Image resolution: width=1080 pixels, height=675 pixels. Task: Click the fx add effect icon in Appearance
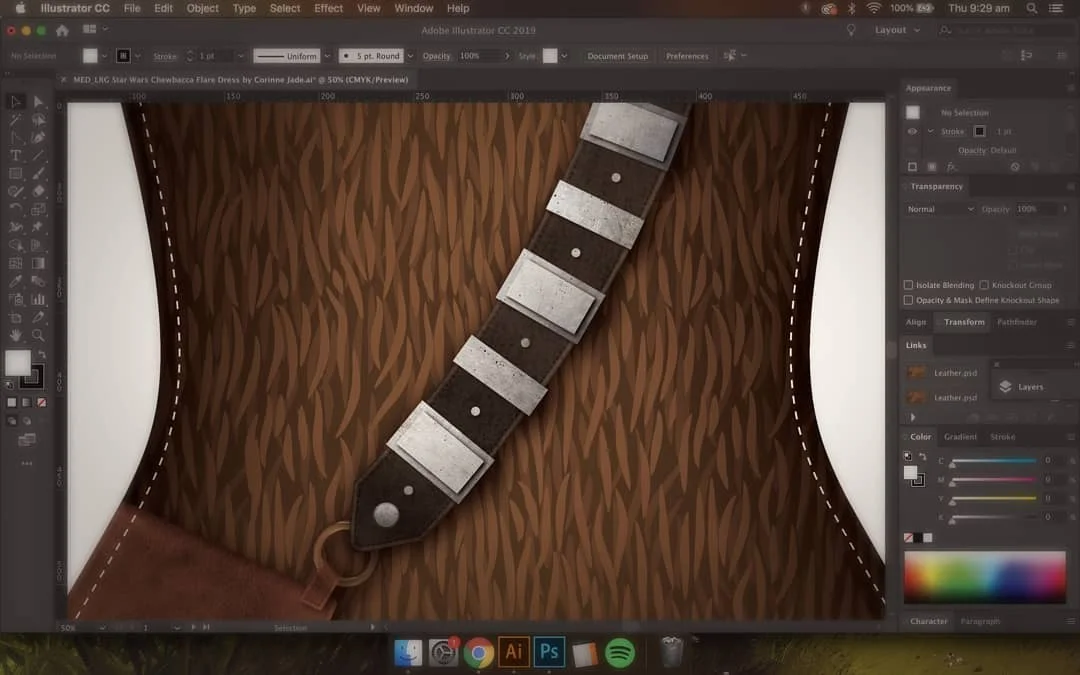coord(951,167)
